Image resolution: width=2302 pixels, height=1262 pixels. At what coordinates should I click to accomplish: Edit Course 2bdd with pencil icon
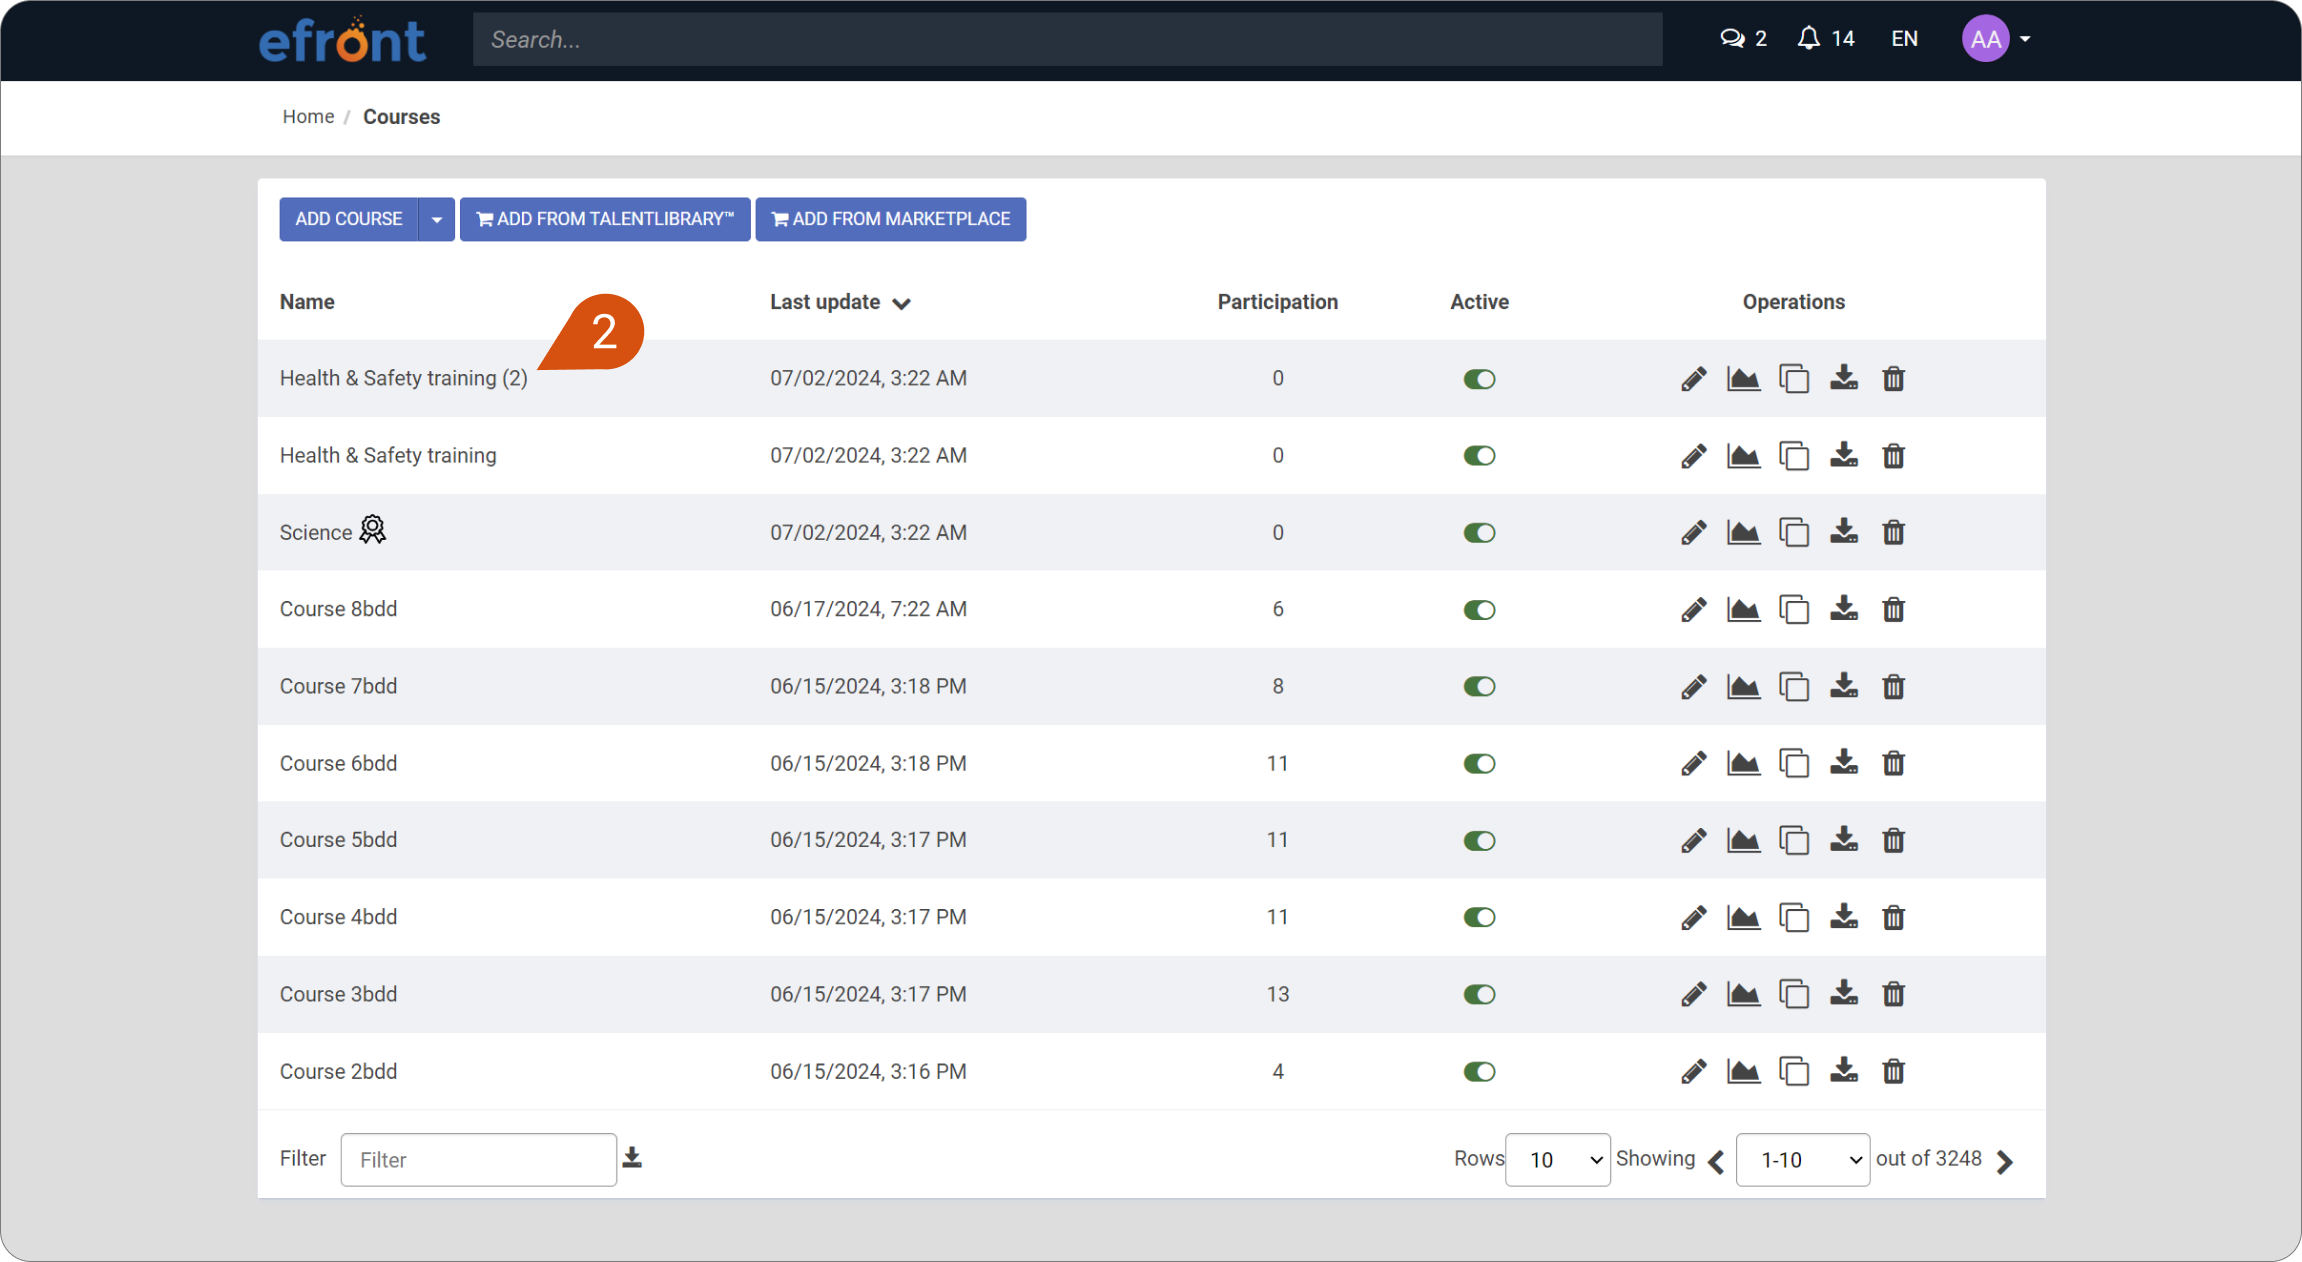pyautogui.click(x=1693, y=1072)
